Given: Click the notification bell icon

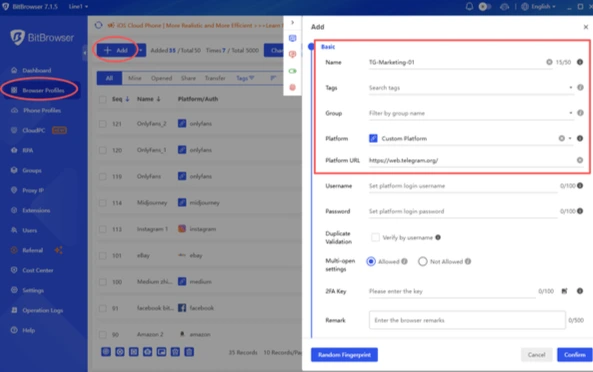Looking at the screenshot, I should (469, 6).
